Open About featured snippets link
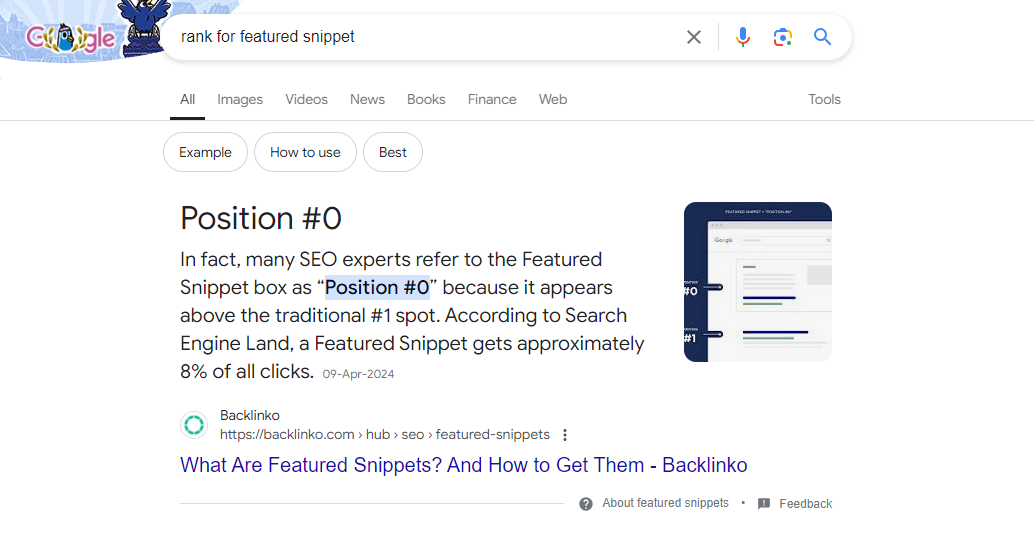1034x545 pixels. [665, 503]
